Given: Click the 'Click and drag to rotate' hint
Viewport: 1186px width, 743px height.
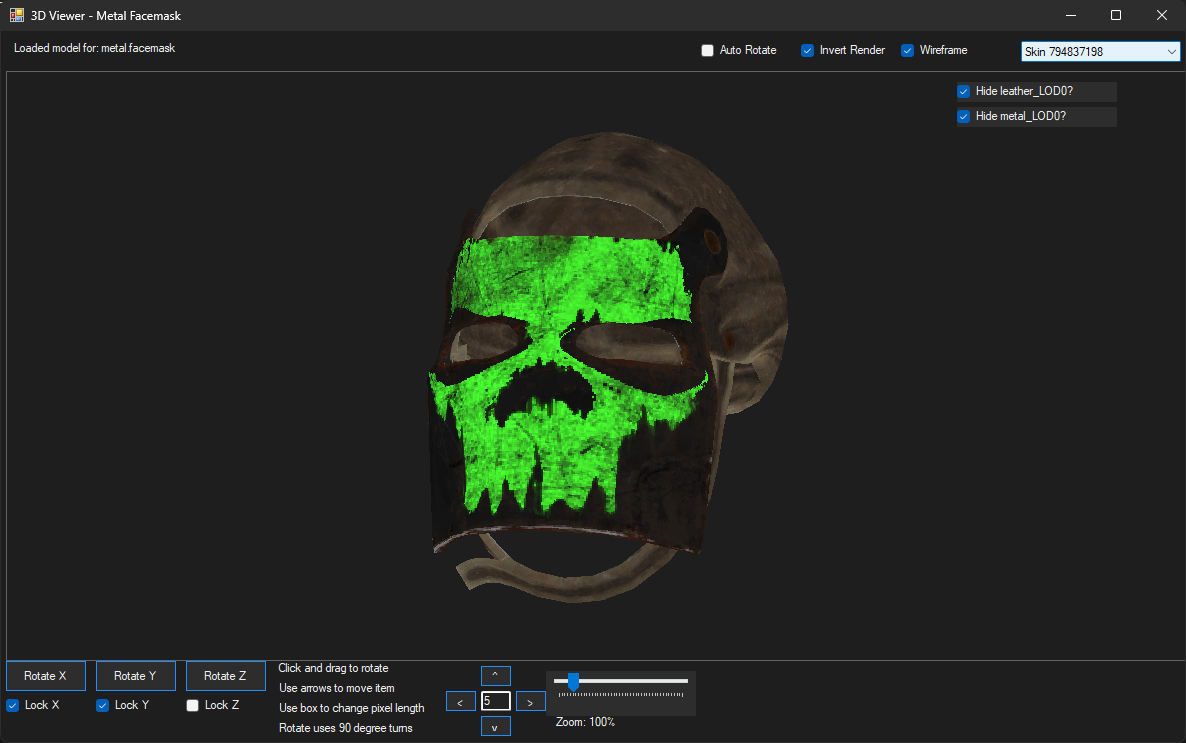Looking at the screenshot, I should click(x=333, y=668).
